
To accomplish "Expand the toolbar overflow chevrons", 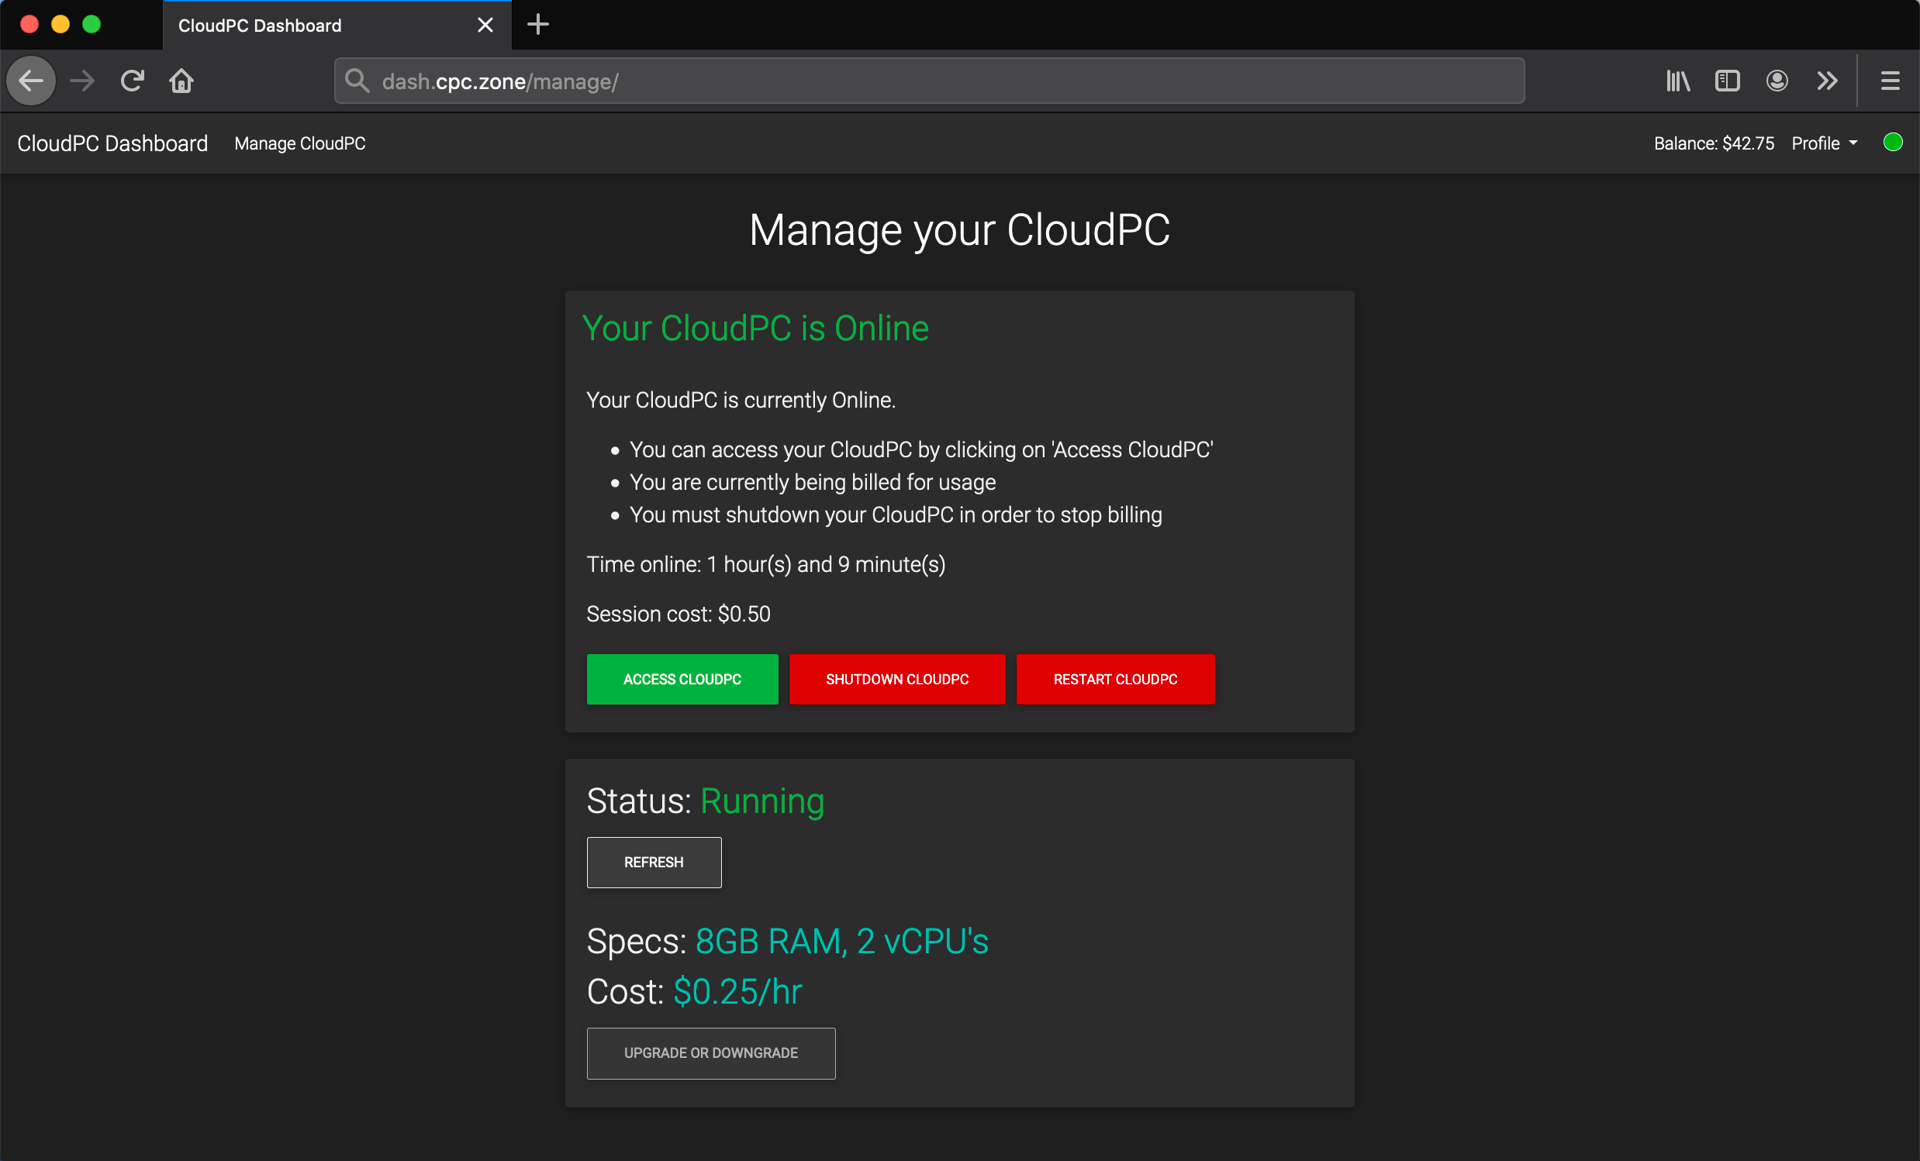I will (1827, 81).
